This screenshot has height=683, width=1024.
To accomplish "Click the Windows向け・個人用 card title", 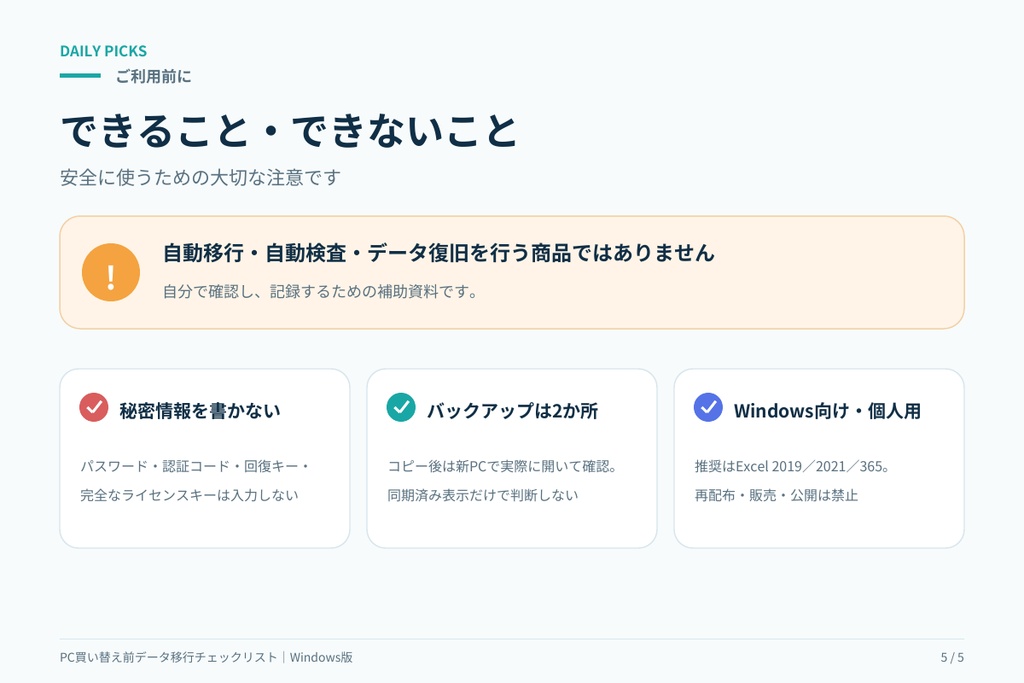I will click(827, 411).
